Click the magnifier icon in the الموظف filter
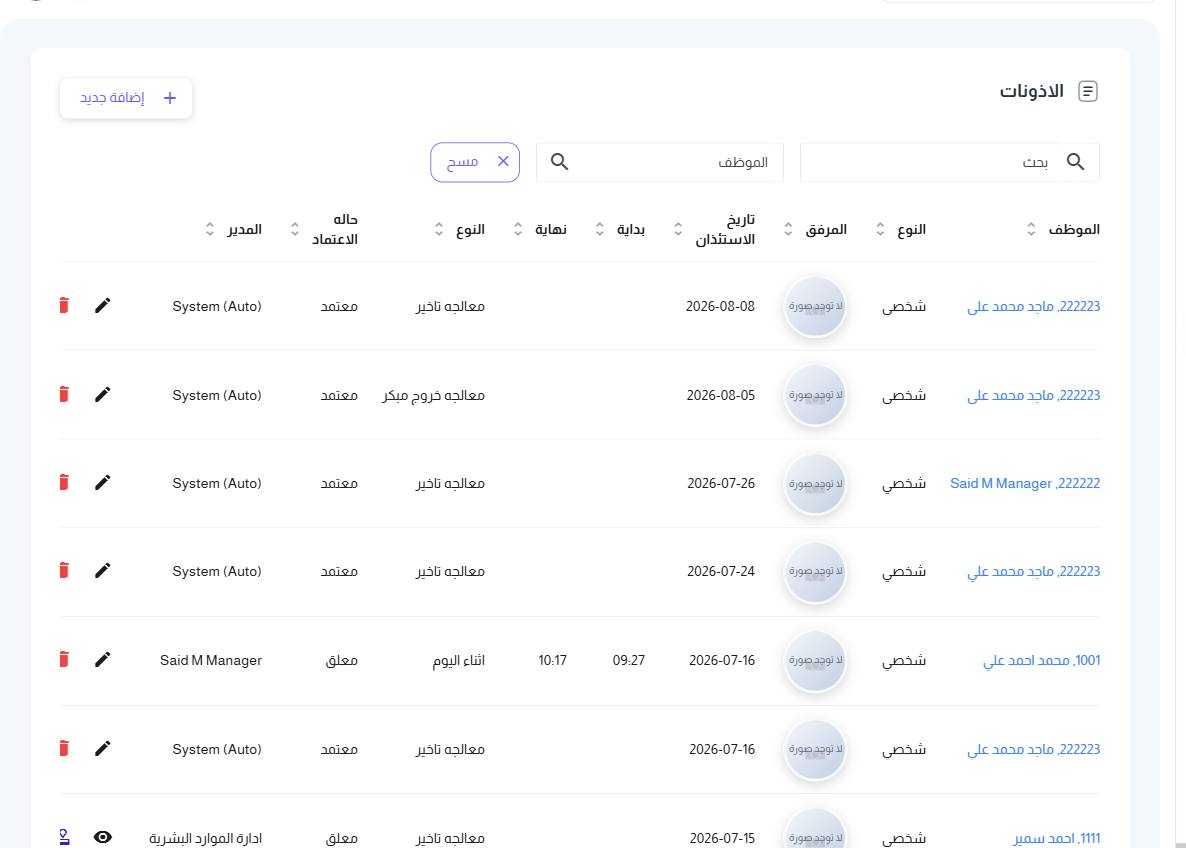 coord(559,161)
